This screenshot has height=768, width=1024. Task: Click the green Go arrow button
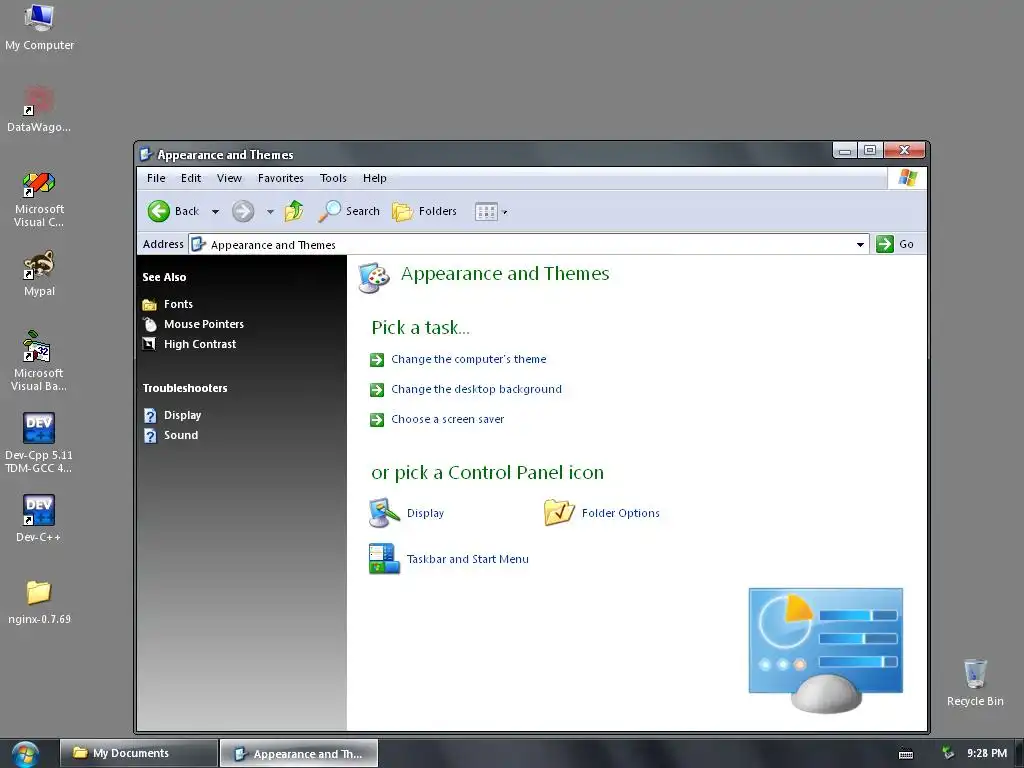click(885, 244)
